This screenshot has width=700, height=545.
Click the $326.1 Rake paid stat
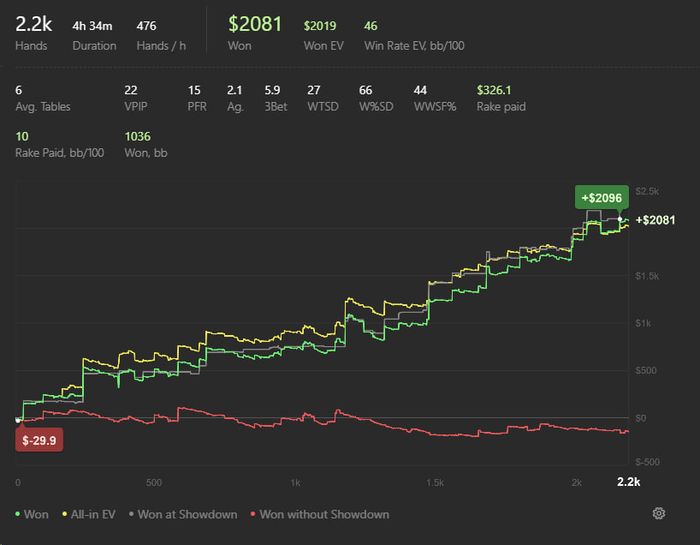[501, 98]
